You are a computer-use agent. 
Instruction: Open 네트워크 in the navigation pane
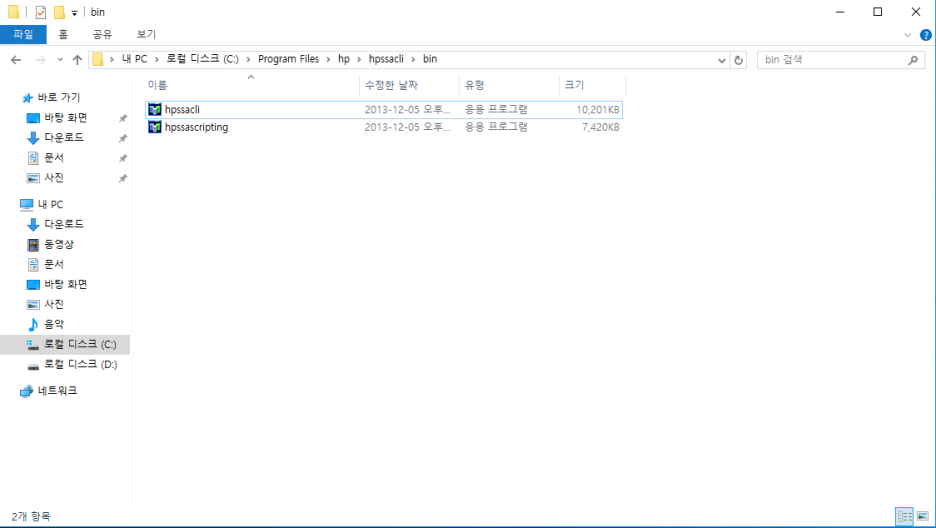57,391
